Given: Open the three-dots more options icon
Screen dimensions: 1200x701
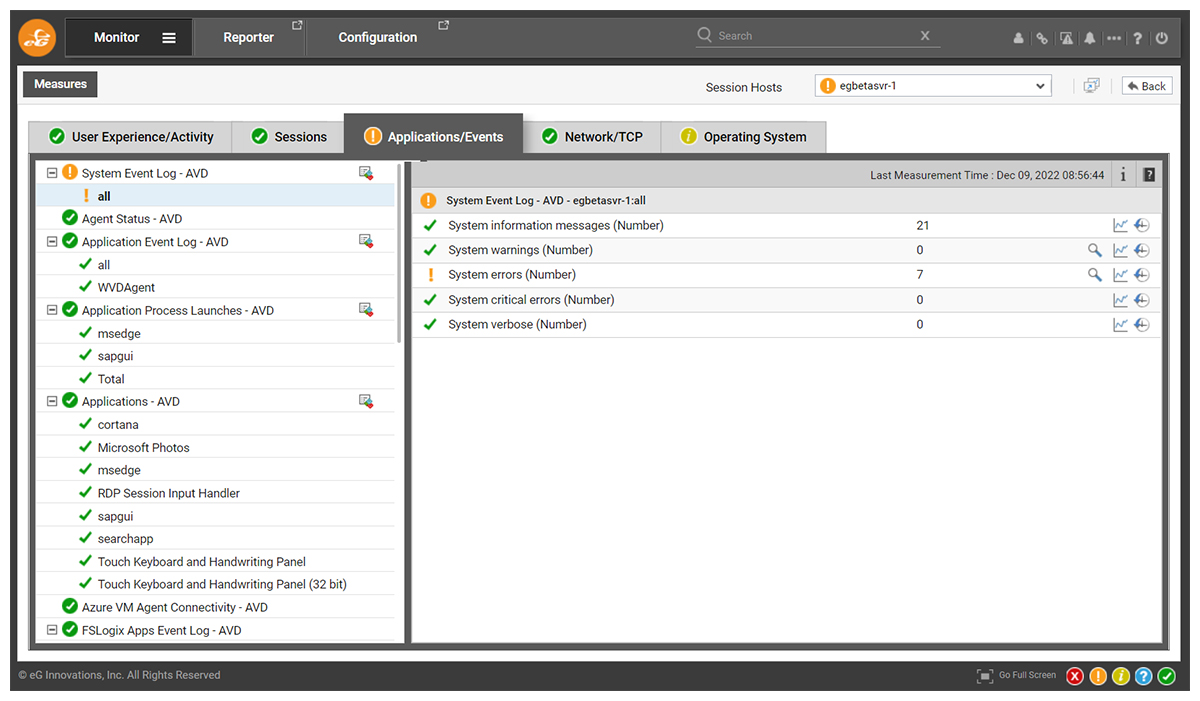Looking at the screenshot, I should pos(1114,38).
